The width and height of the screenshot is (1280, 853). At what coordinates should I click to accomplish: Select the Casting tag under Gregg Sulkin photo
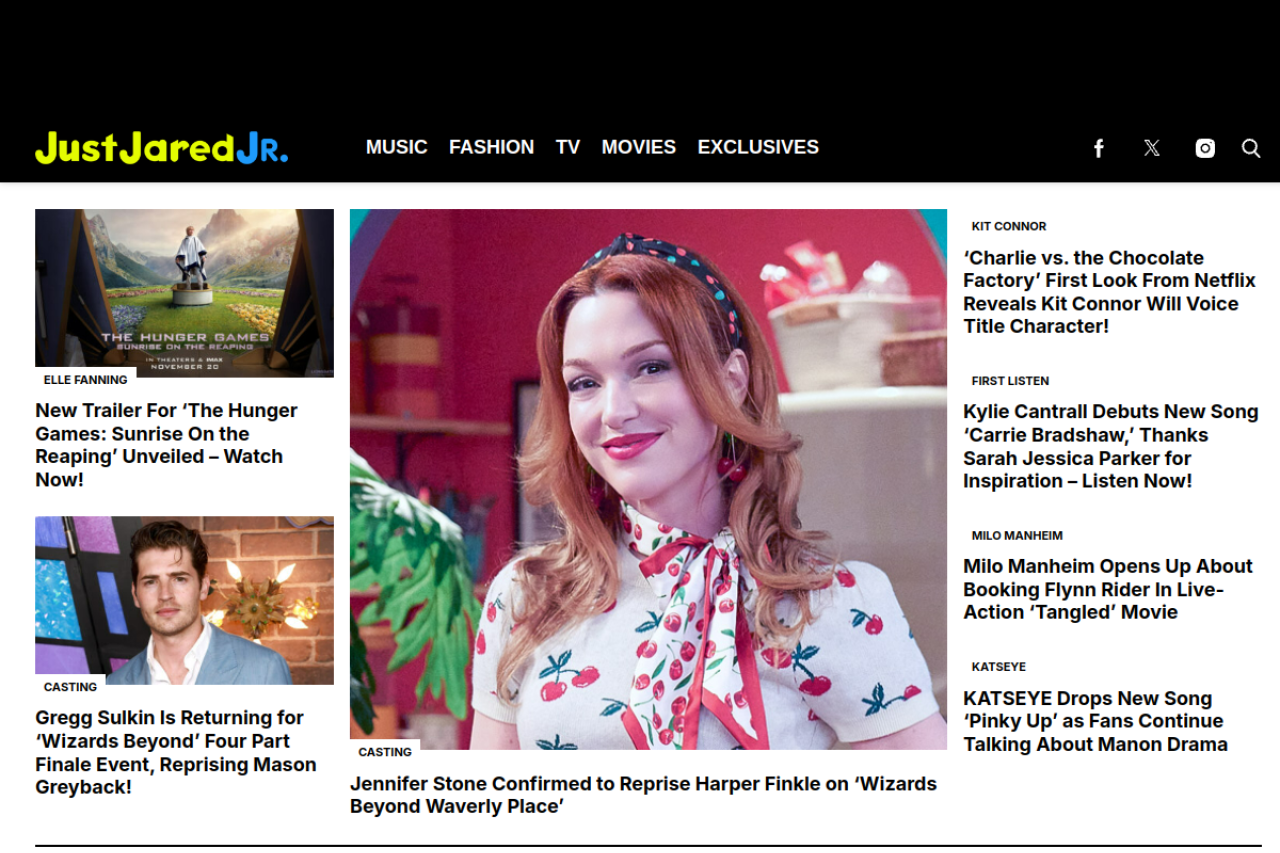coord(71,687)
